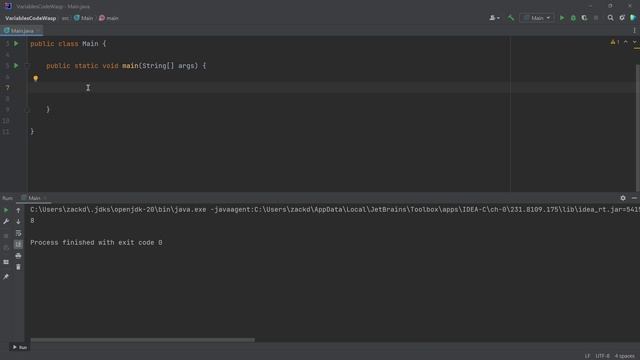Click main method in navigation breadcrumb
The height and width of the screenshot is (360, 640).
(109, 18)
